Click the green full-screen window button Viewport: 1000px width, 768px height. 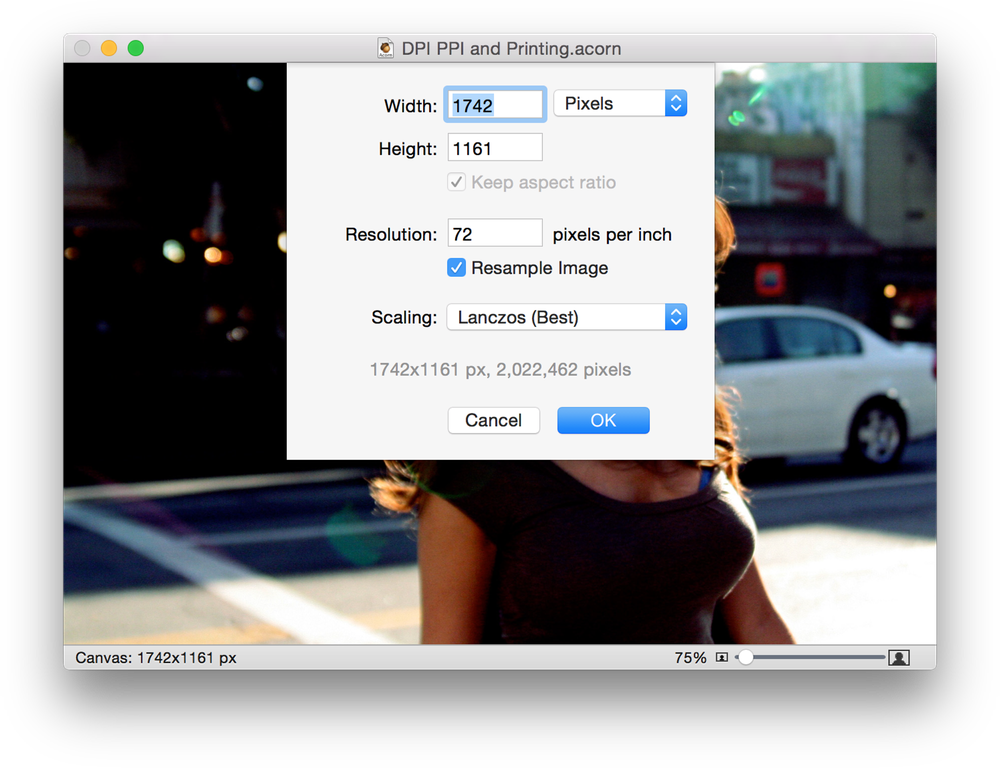(x=136, y=48)
